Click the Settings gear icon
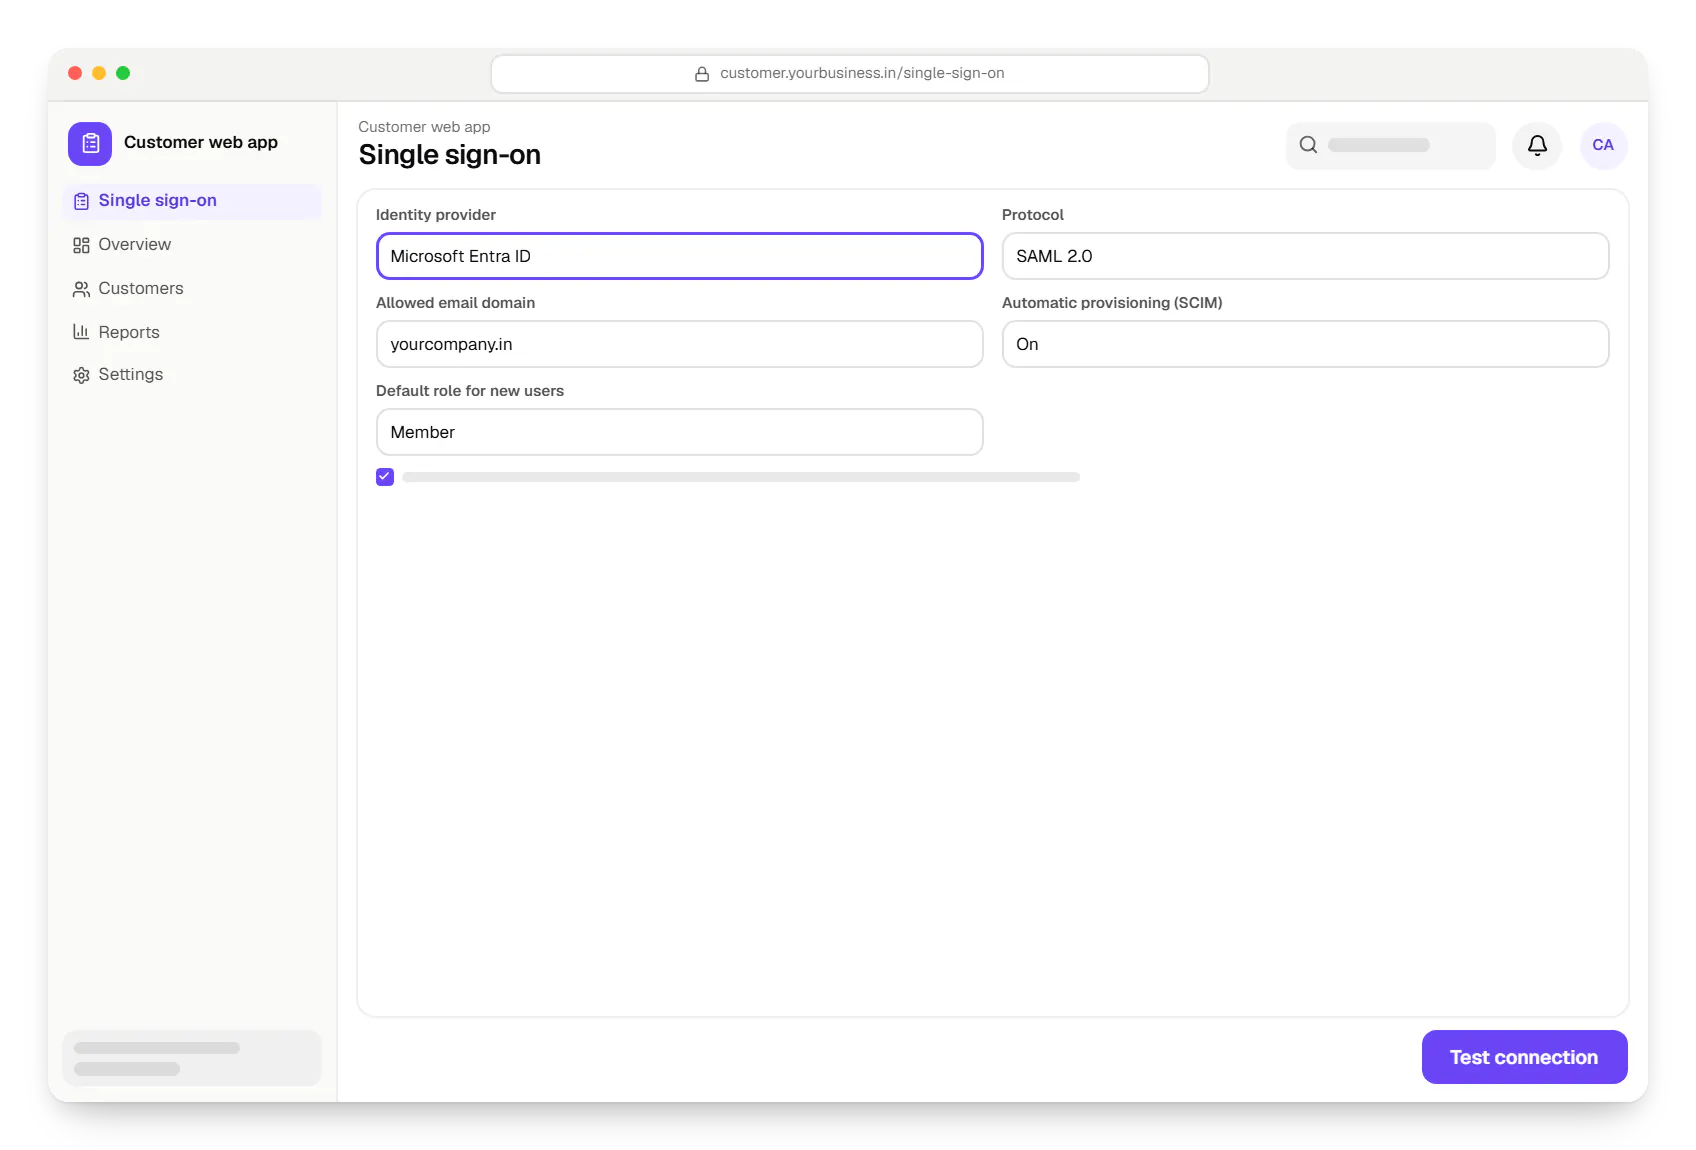1696x1150 pixels. point(81,375)
